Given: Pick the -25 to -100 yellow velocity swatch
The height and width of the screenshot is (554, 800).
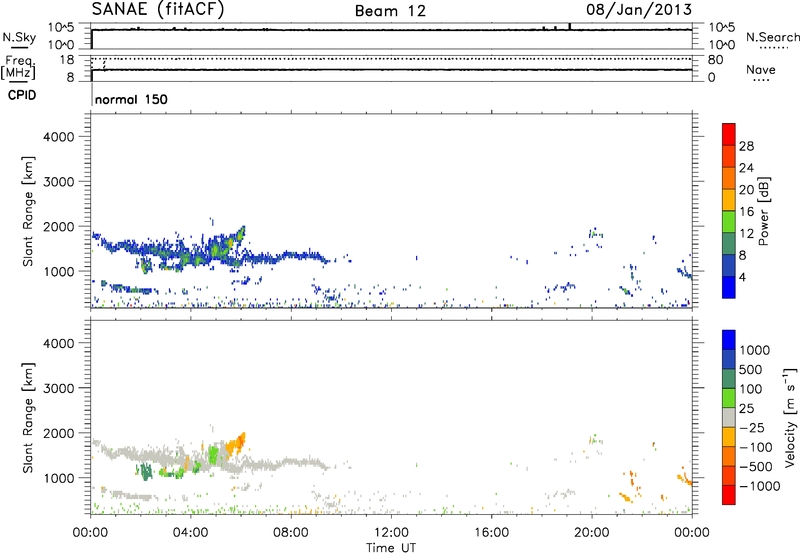Looking at the screenshot, I should 729,437.
